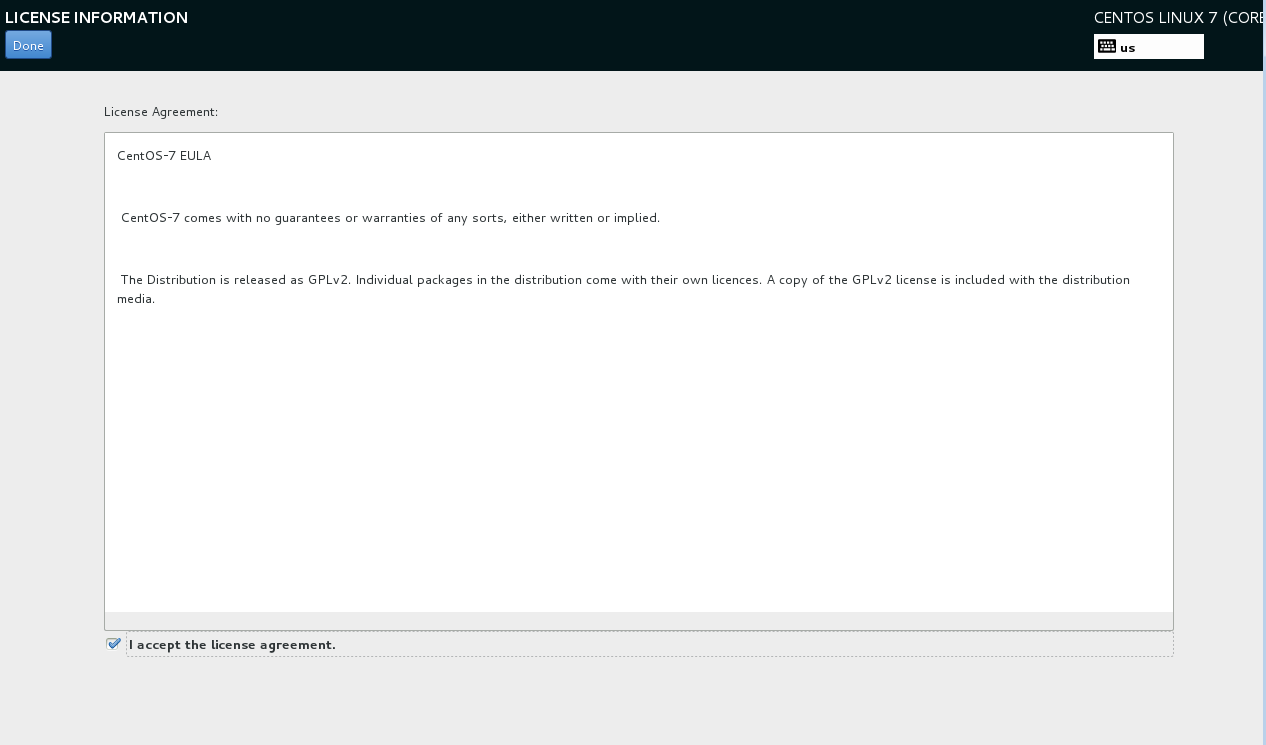Click inside the license scroll view
Image resolution: width=1266 pixels, height=745 pixels.
click(639, 450)
